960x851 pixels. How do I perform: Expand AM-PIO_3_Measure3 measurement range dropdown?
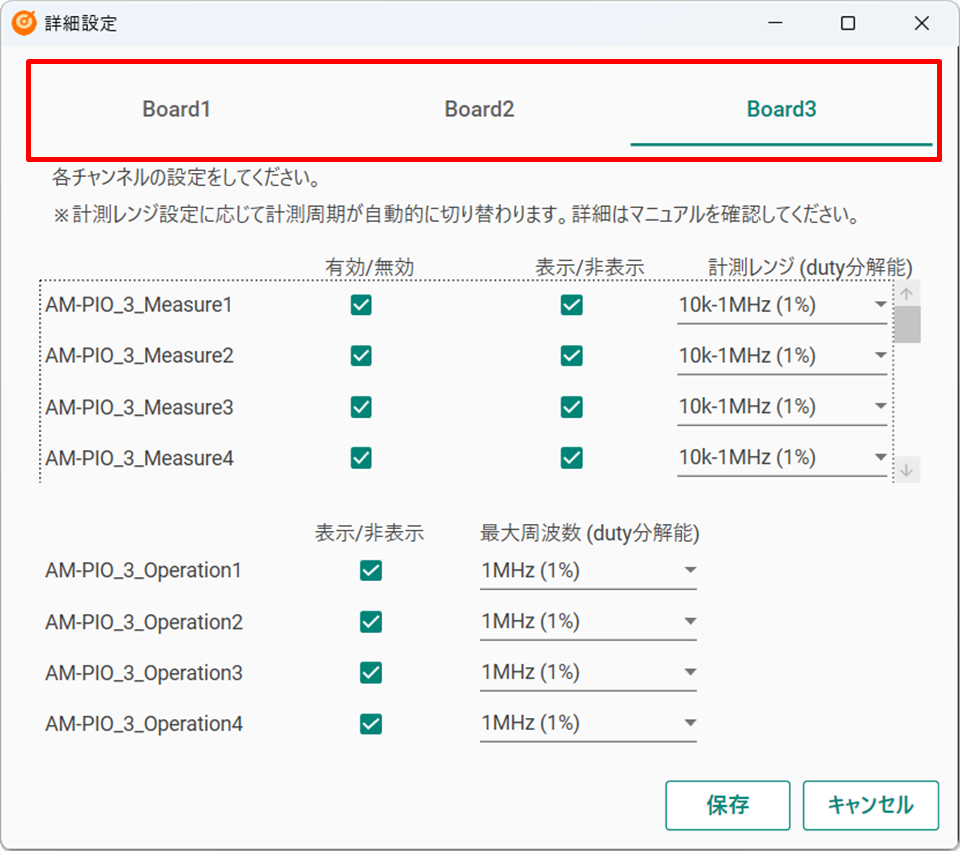click(x=782, y=407)
